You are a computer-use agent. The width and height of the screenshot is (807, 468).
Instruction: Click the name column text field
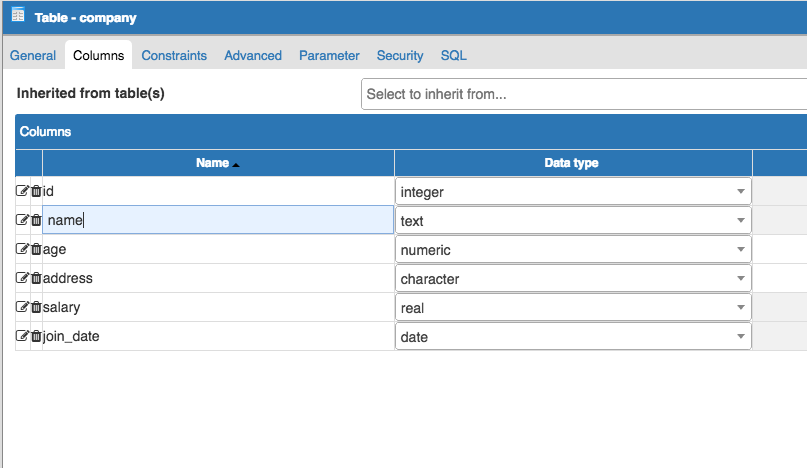(x=218, y=220)
